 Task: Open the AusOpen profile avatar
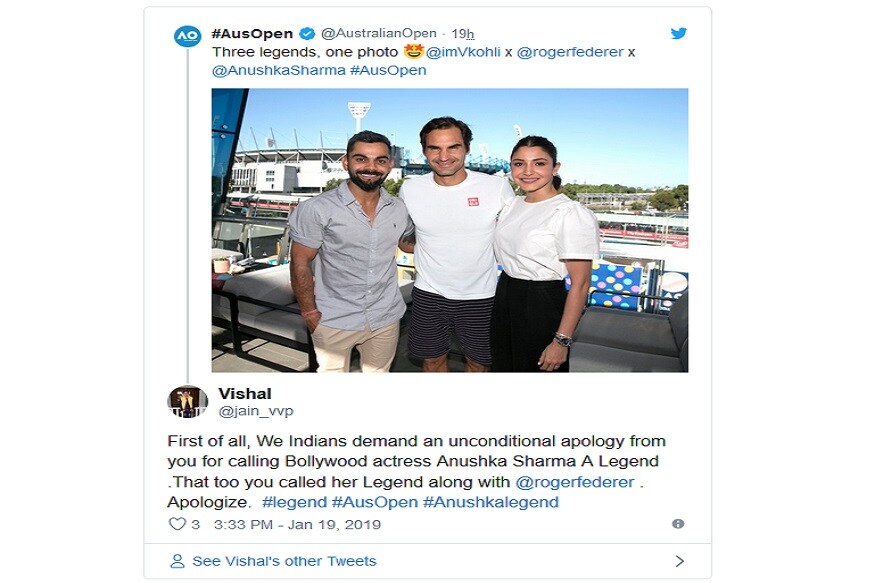pos(188,36)
